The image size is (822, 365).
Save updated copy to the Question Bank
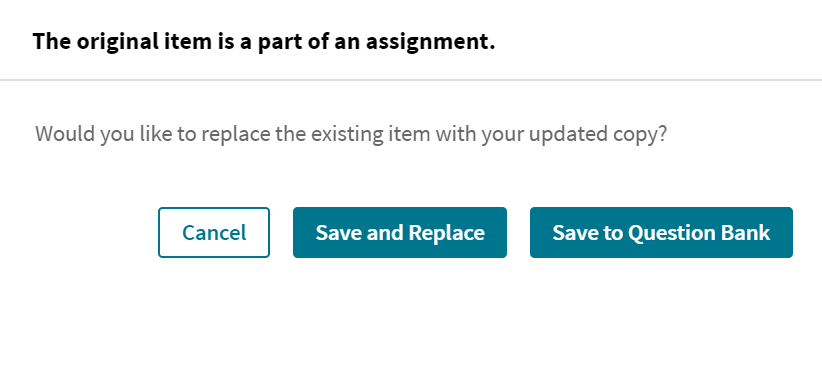coord(661,232)
